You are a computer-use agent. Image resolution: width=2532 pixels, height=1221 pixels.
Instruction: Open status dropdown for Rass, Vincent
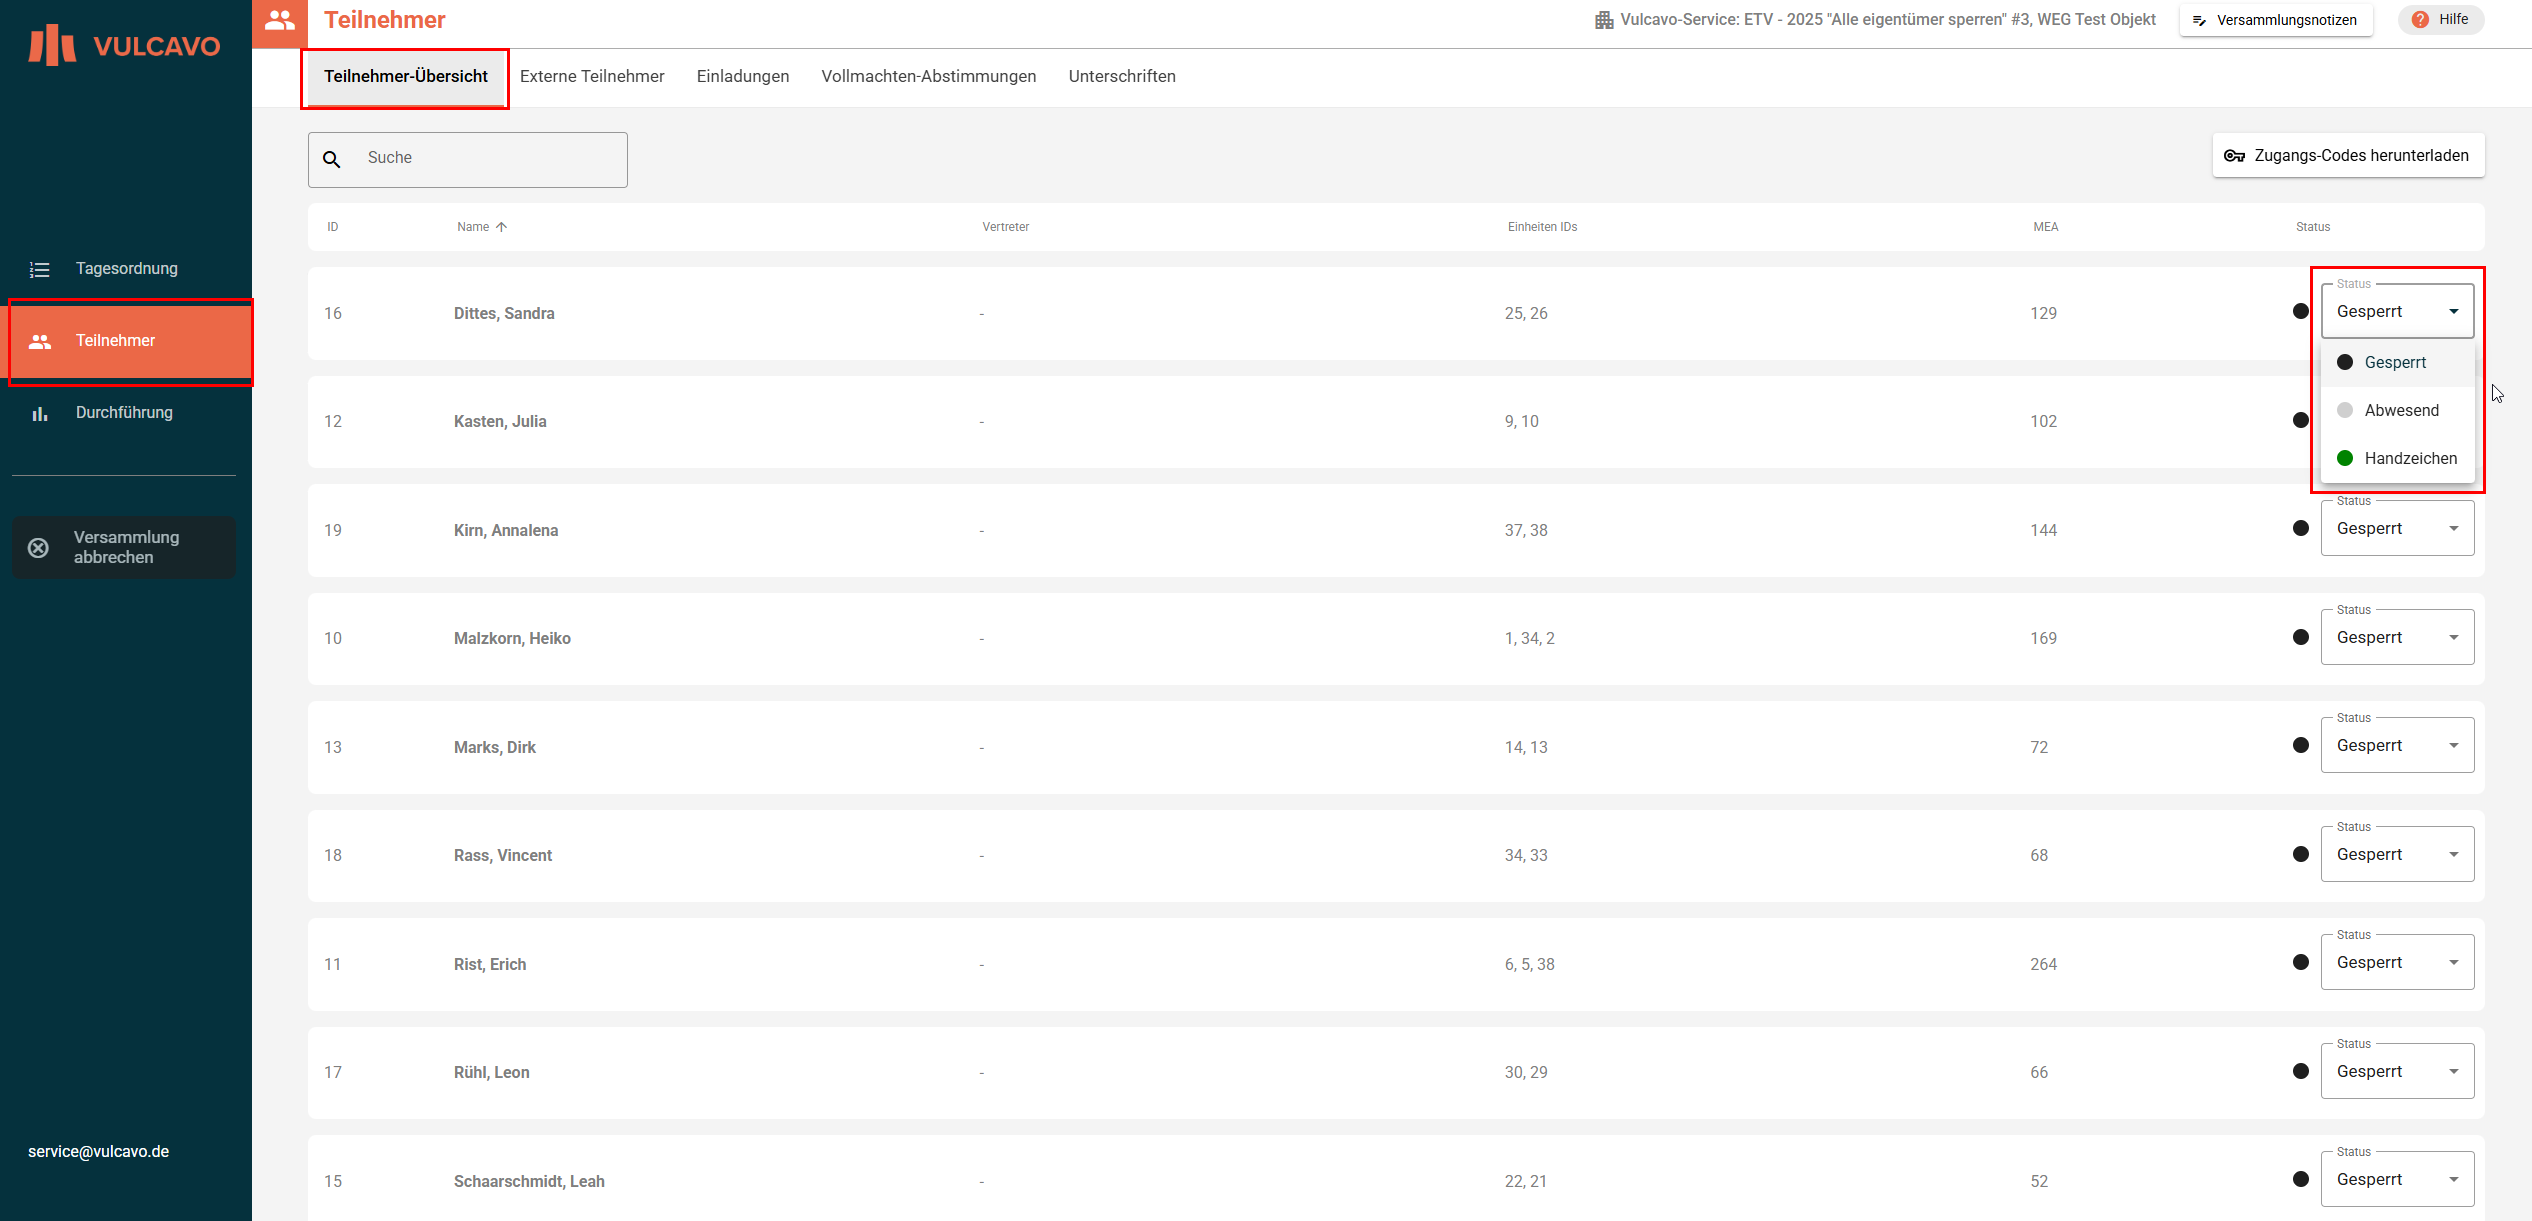pyautogui.click(x=2397, y=855)
